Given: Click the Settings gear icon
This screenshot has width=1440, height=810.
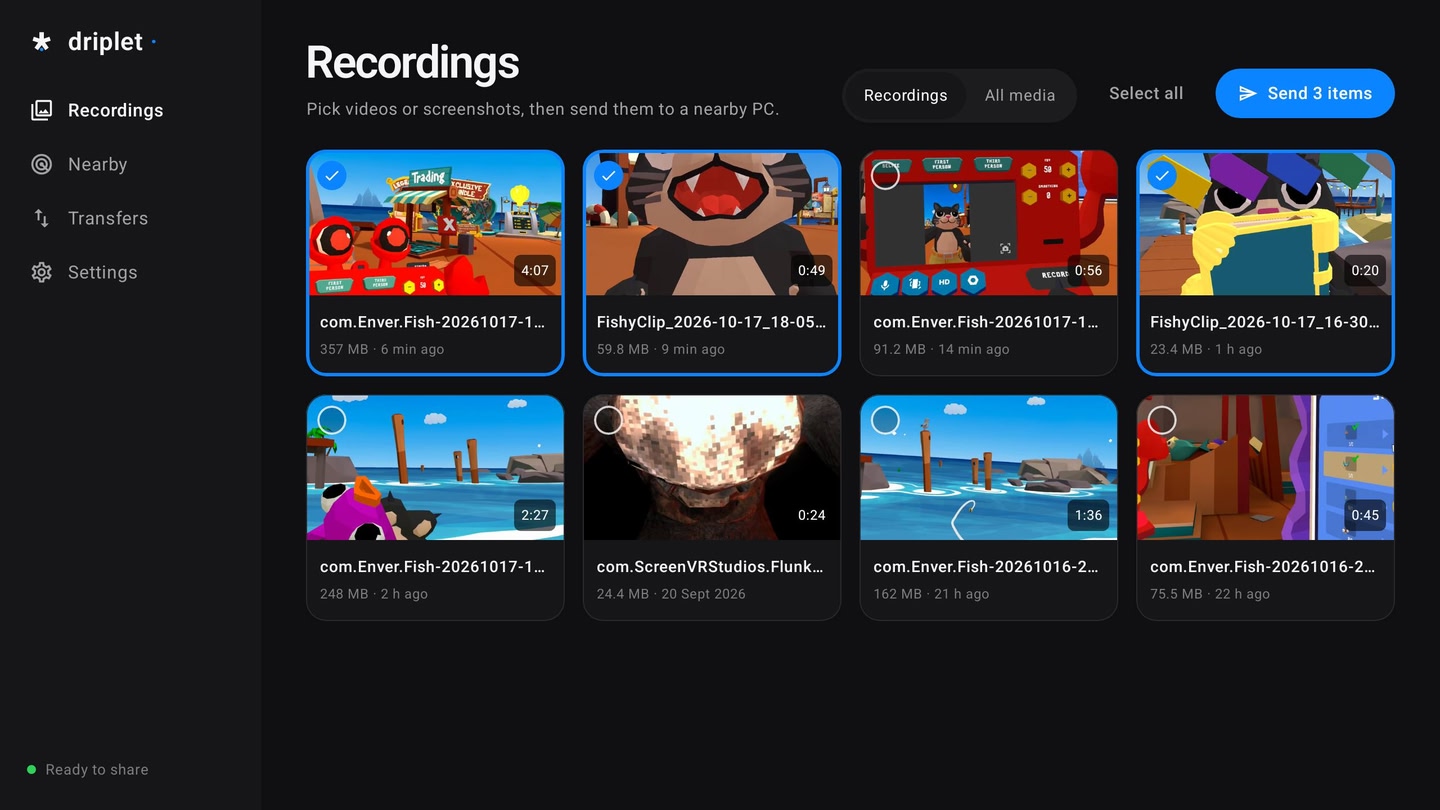Looking at the screenshot, I should point(41,272).
